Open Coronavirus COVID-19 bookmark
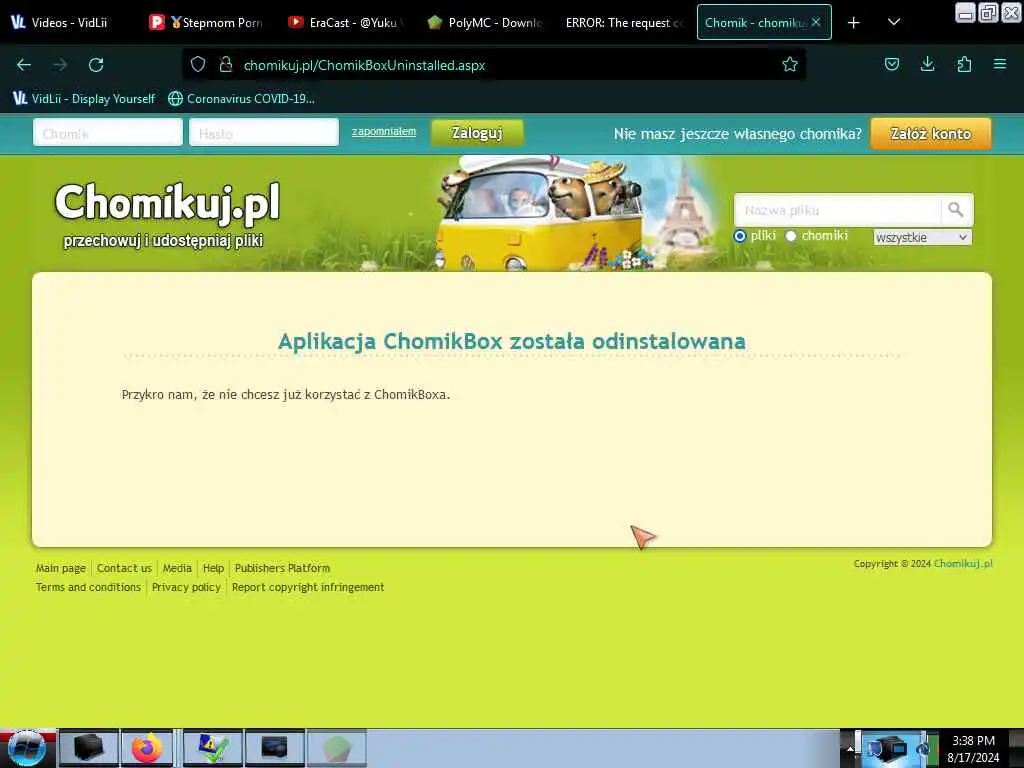Viewport: 1024px width, 768px height. point(242,99)
